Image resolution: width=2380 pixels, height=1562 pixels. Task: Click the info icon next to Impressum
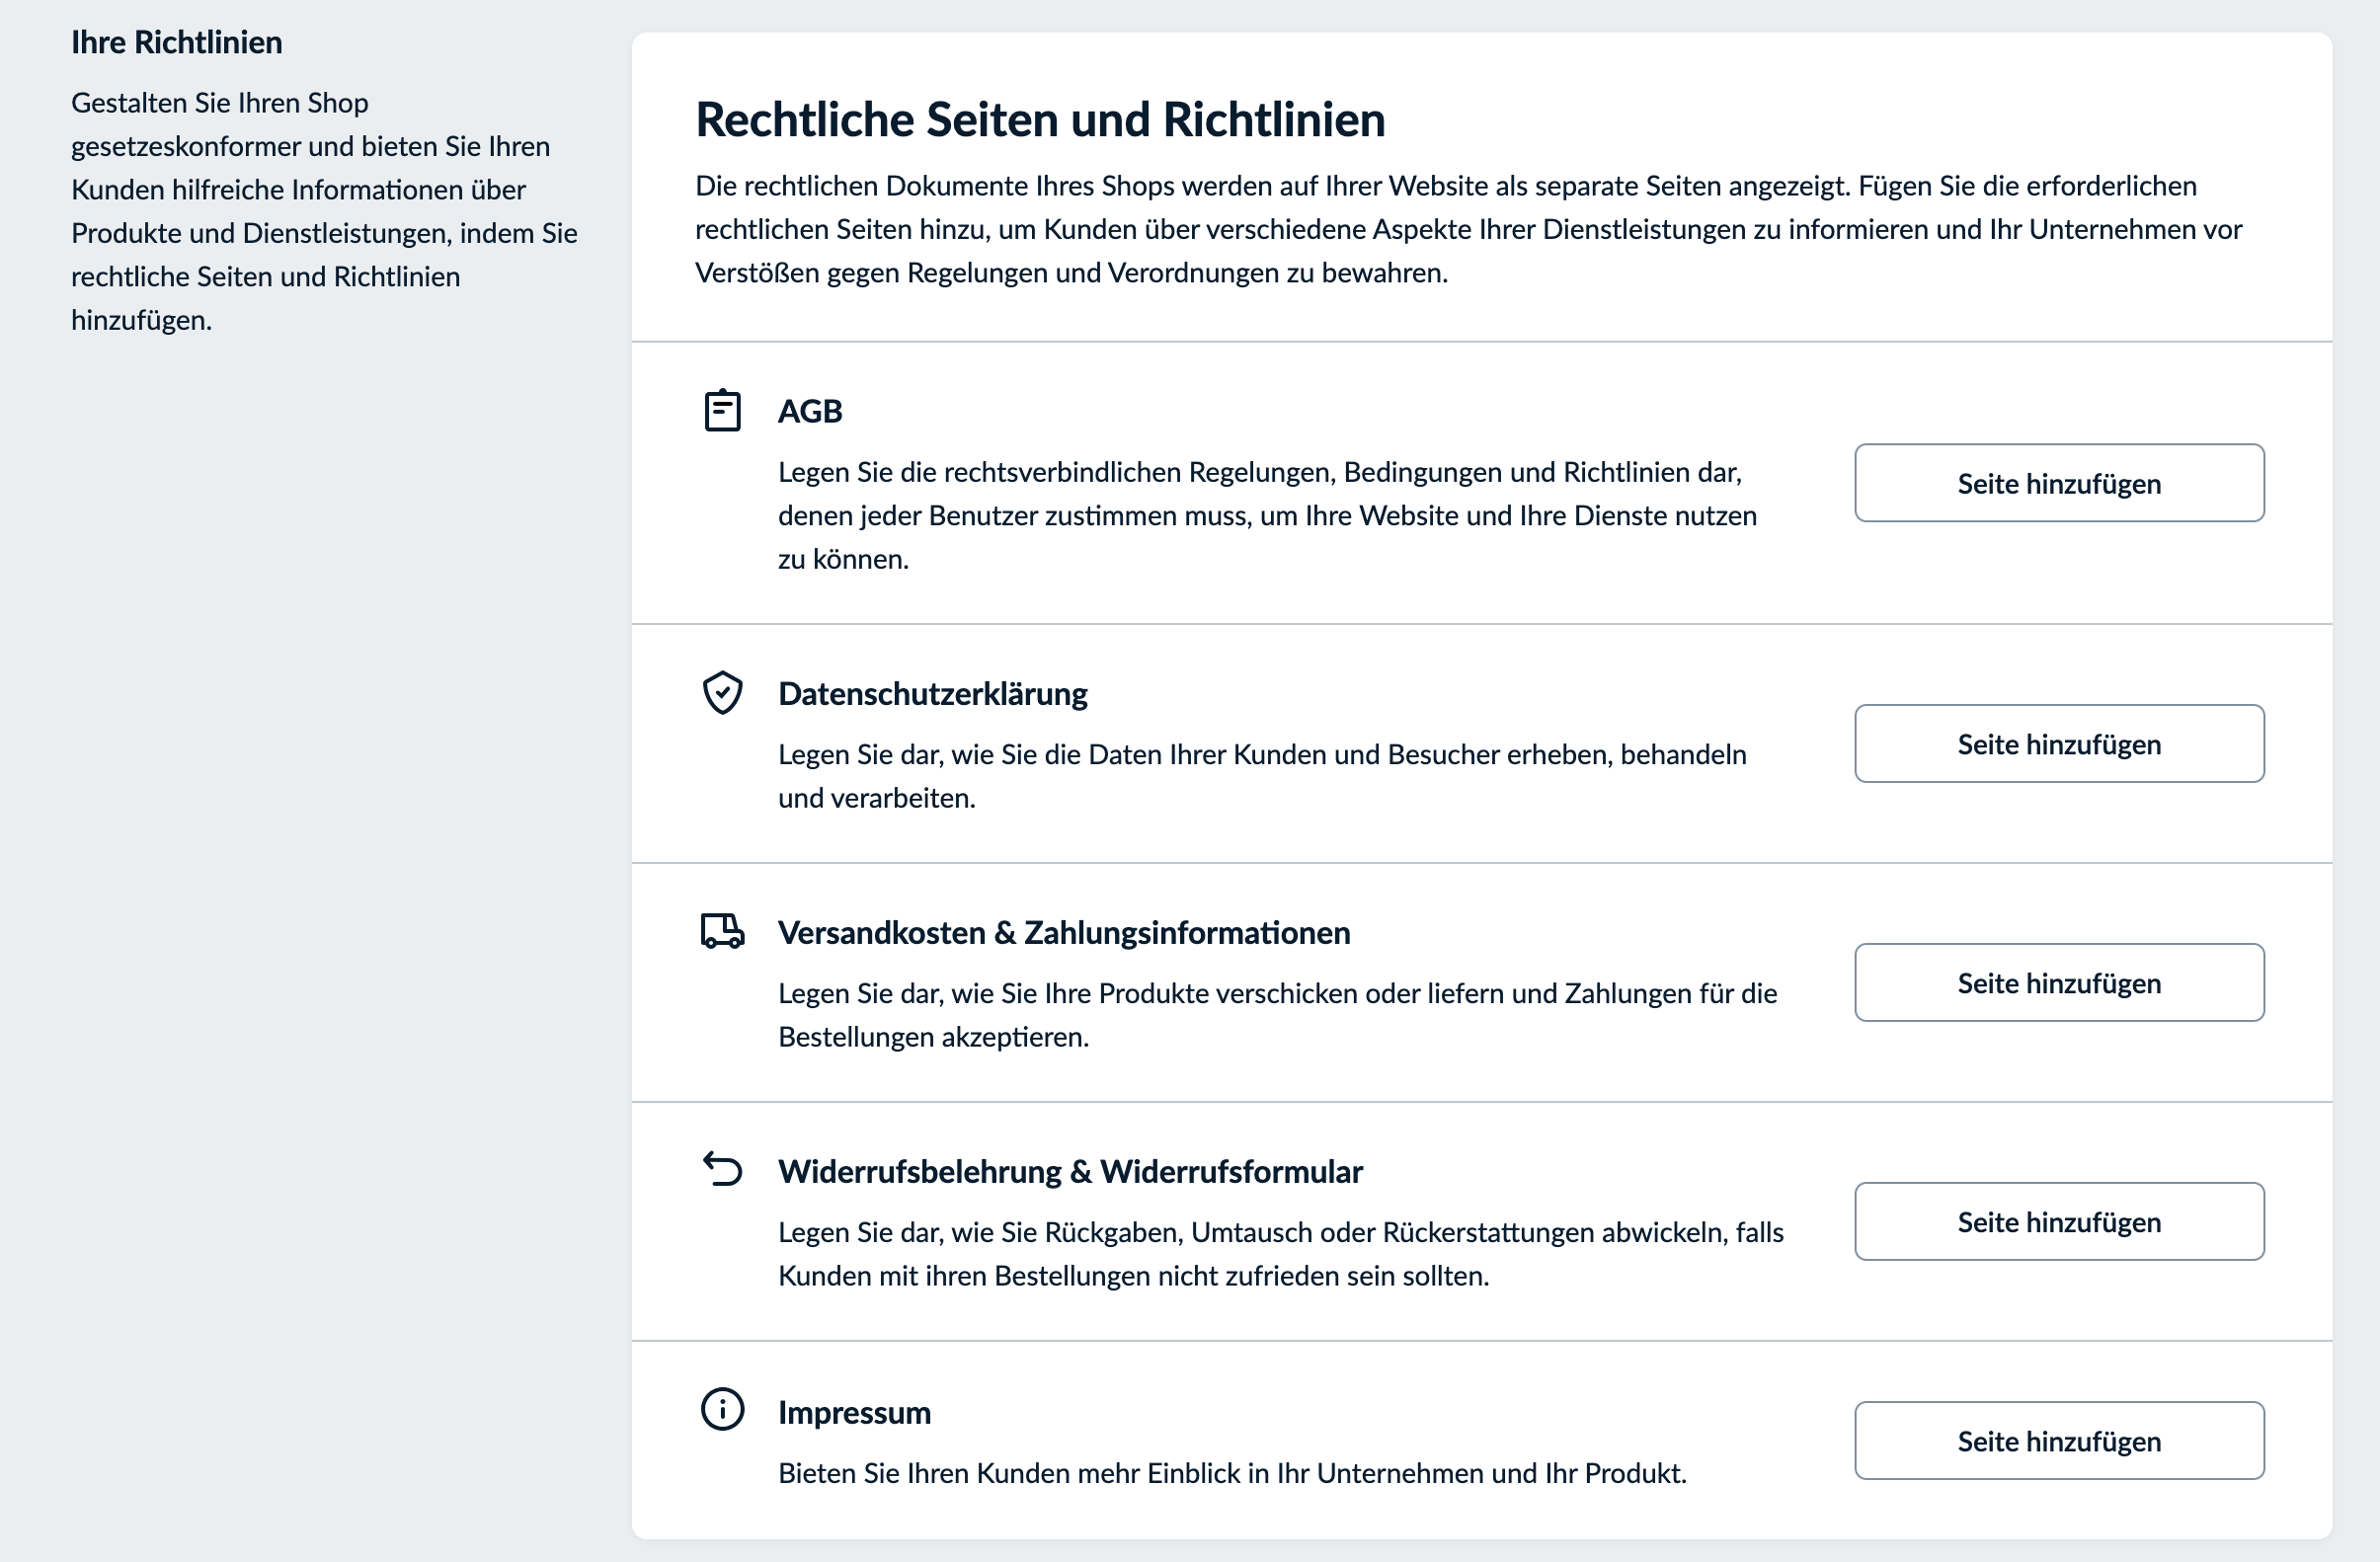722,1410
